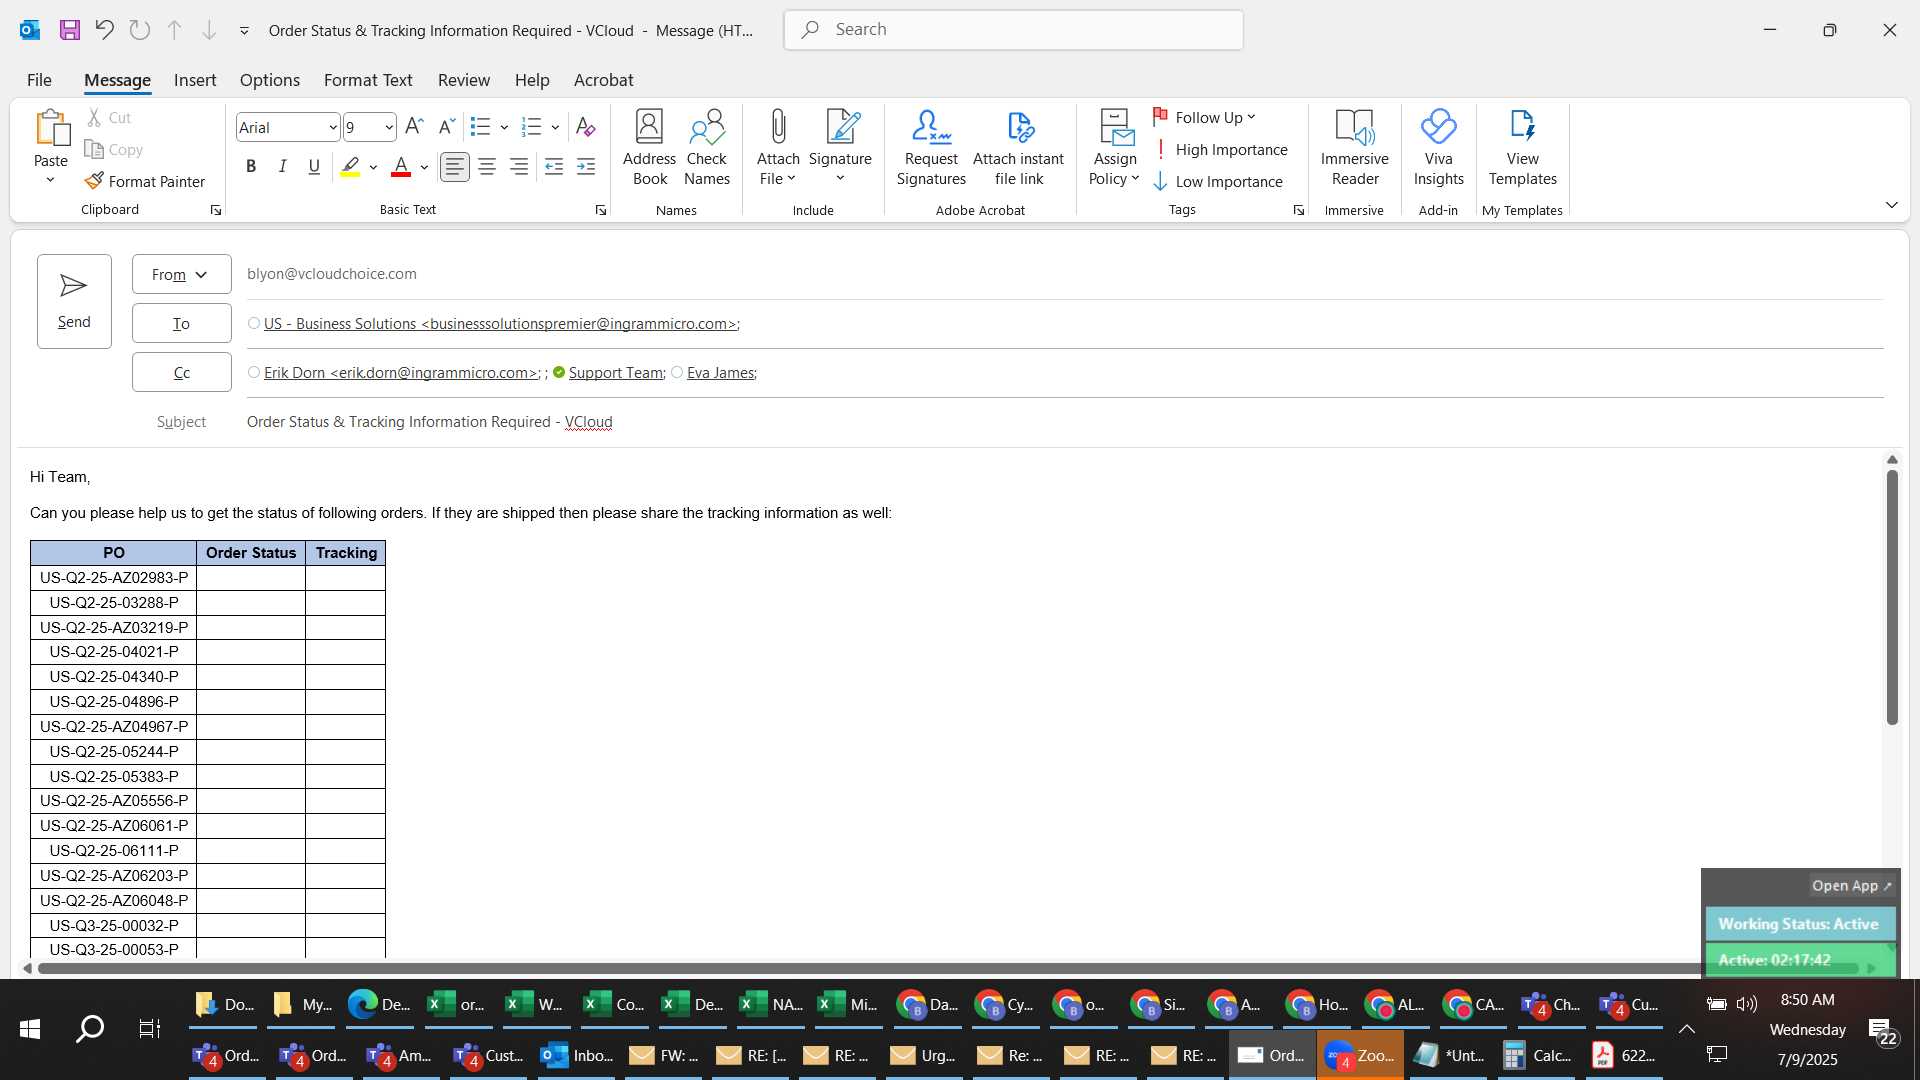Toggle bold formatting
1920x1080 pixels.
coord(251,167)
